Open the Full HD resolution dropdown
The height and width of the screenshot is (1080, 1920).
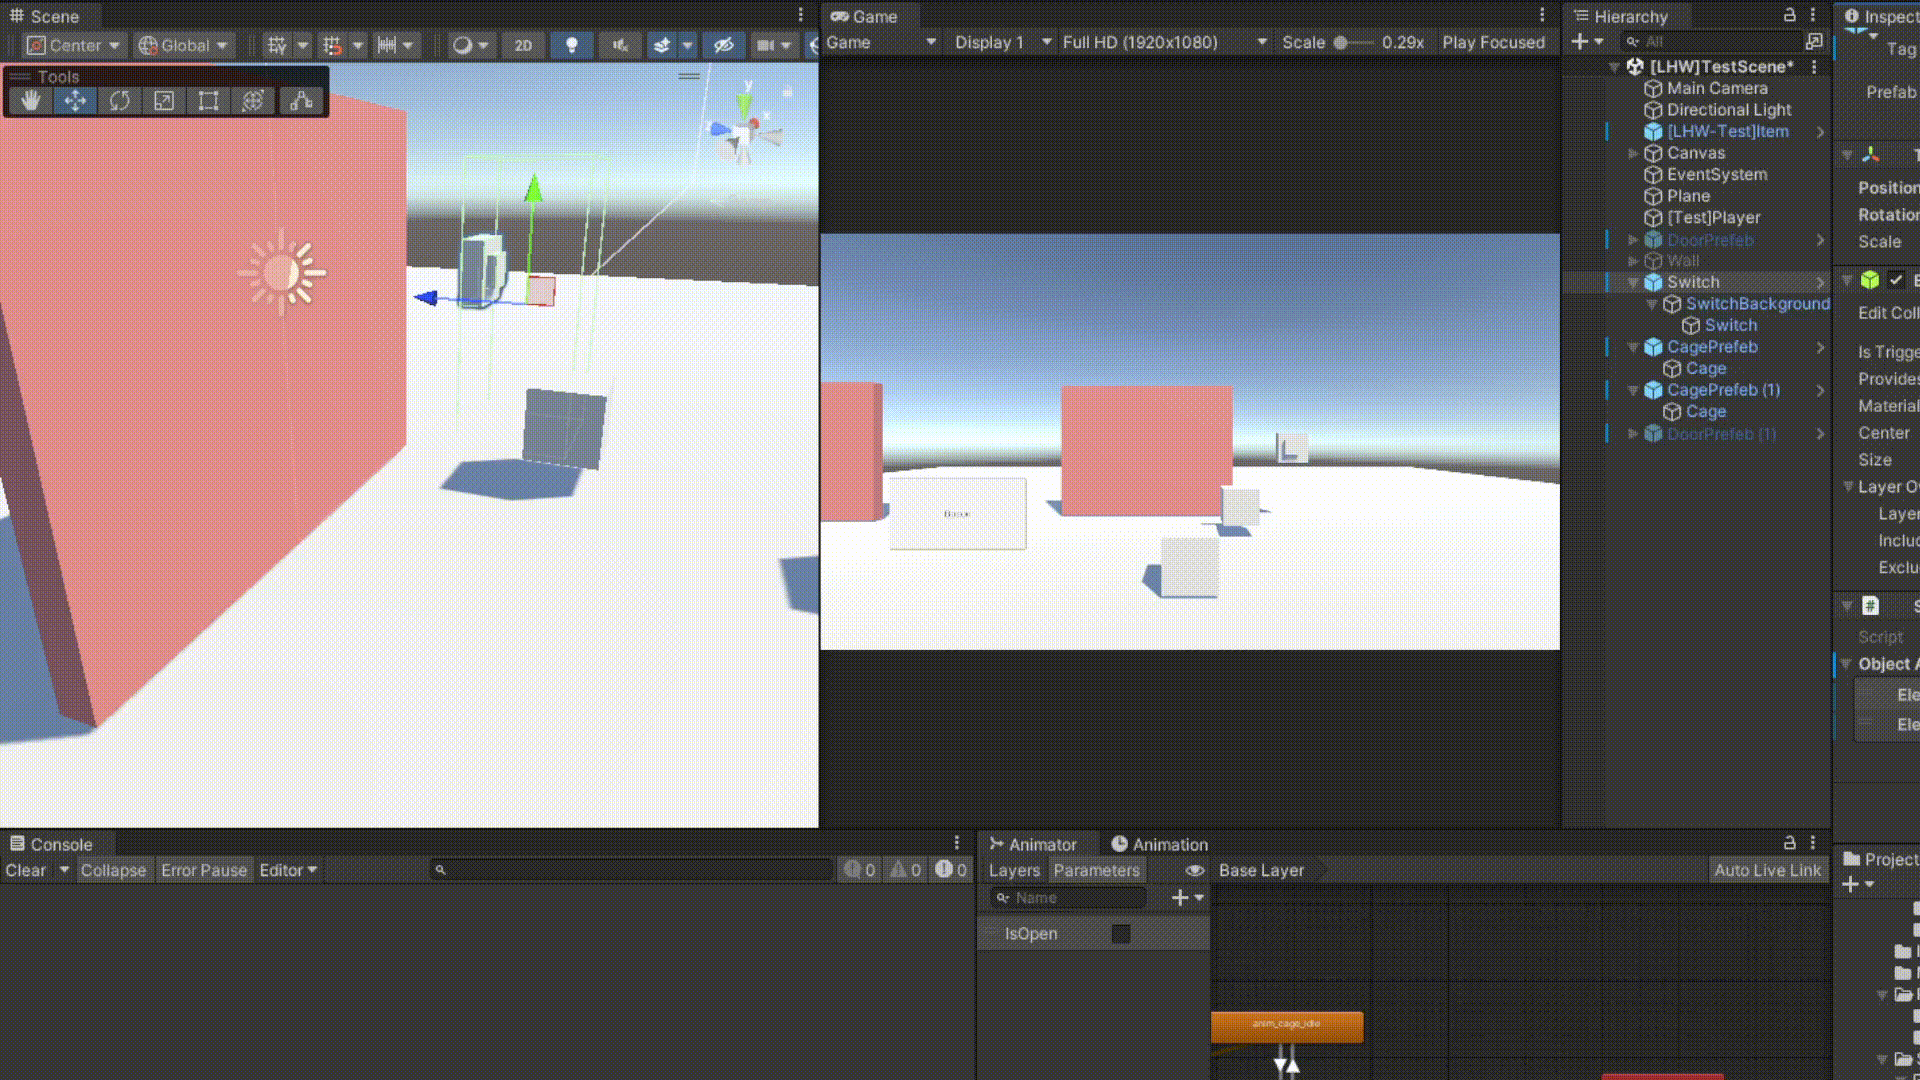coord(1164,42)
